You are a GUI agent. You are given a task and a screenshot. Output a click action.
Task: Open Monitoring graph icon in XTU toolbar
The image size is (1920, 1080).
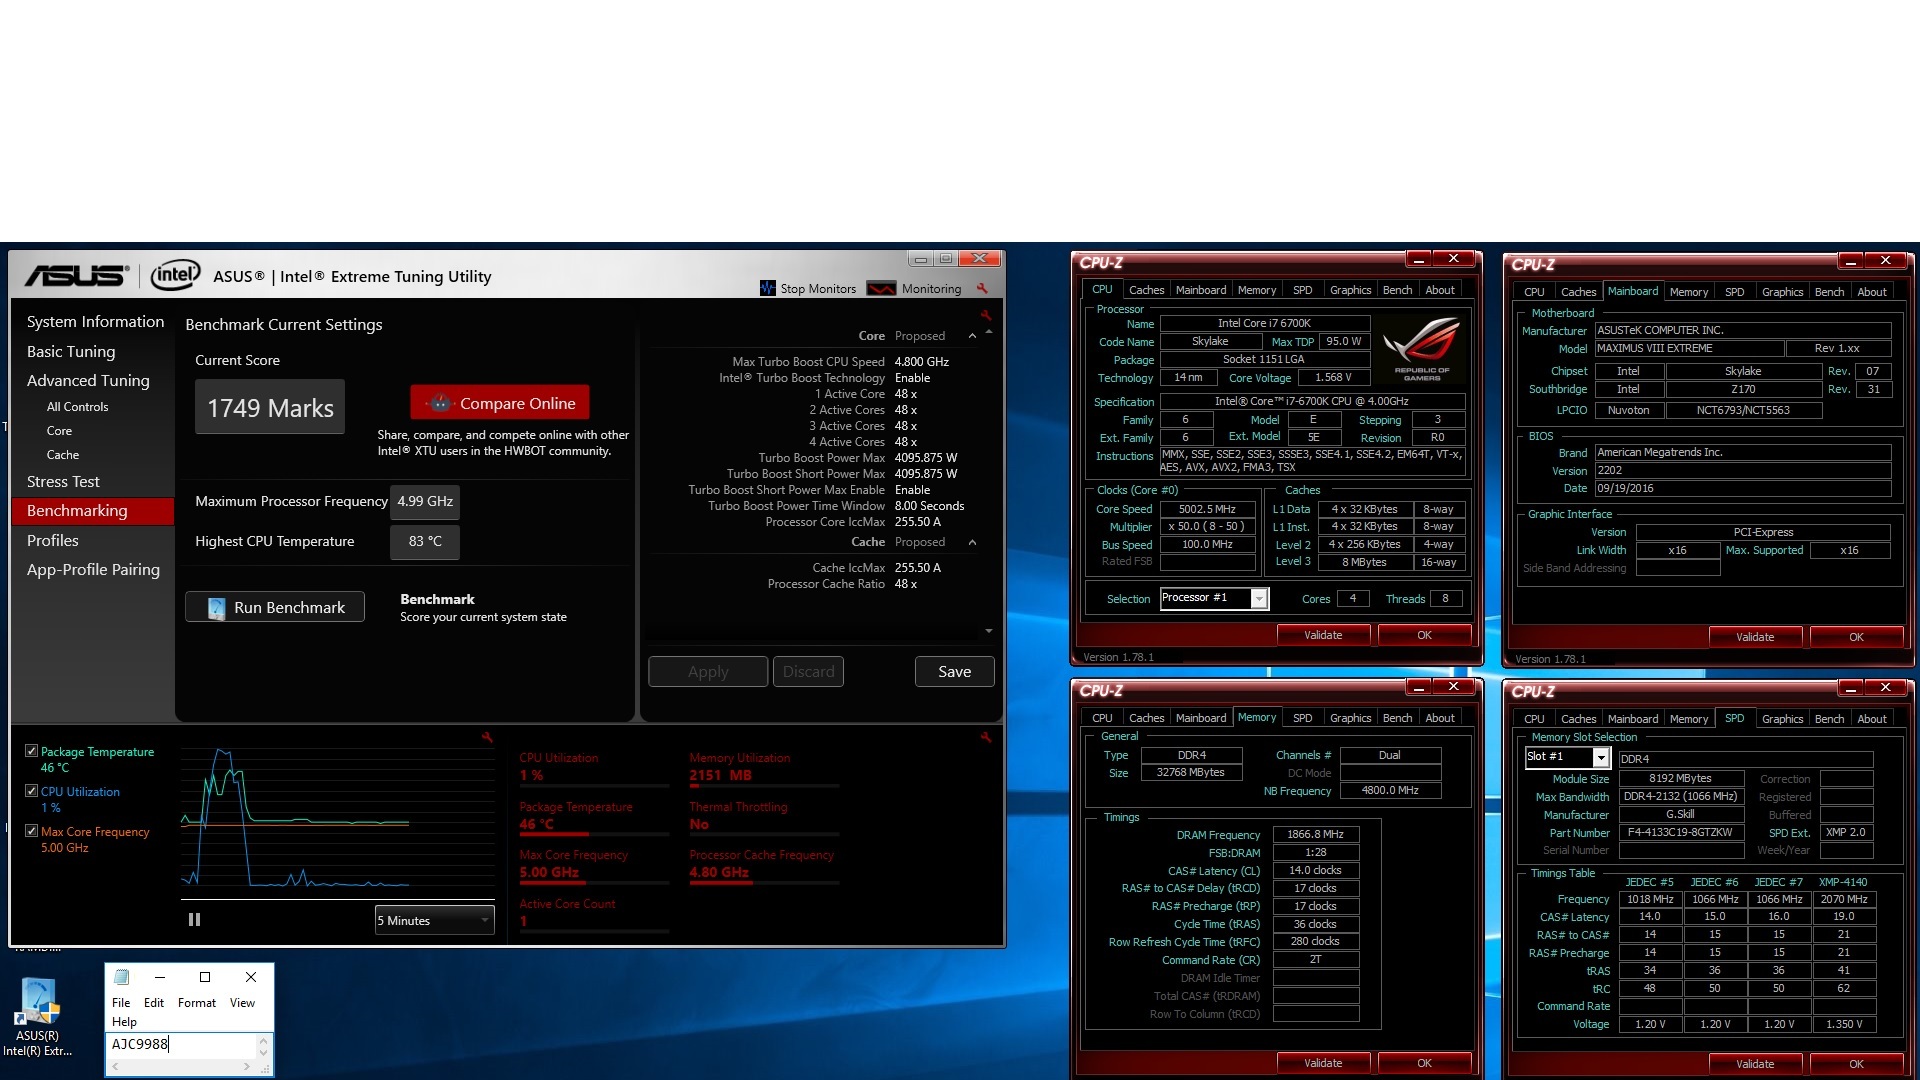click(x=881, y=289)
